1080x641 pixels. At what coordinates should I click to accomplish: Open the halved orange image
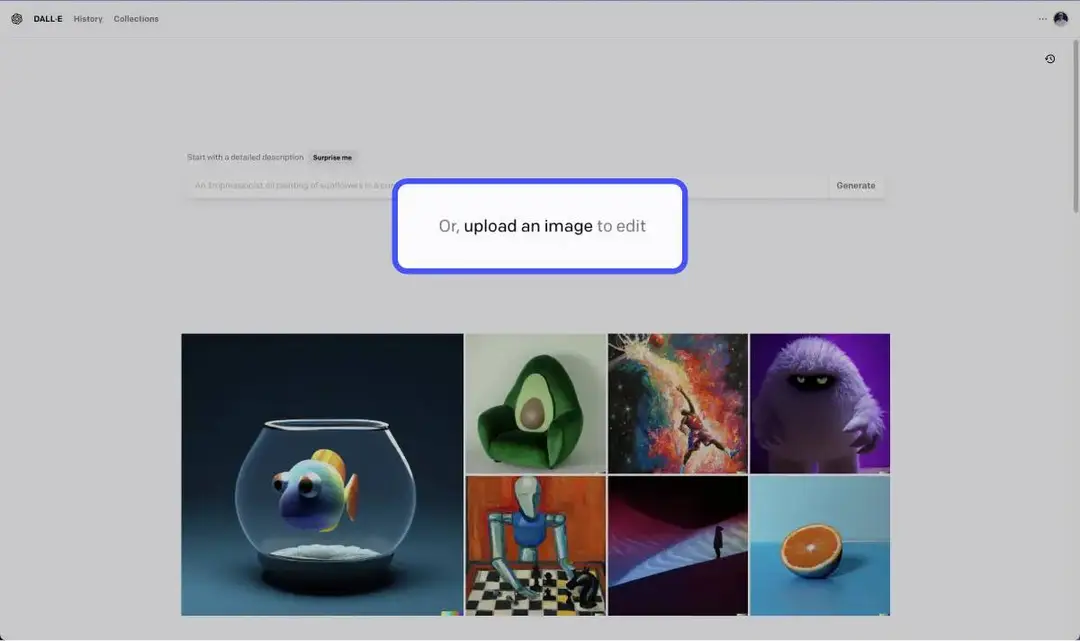tap(820, 545)
